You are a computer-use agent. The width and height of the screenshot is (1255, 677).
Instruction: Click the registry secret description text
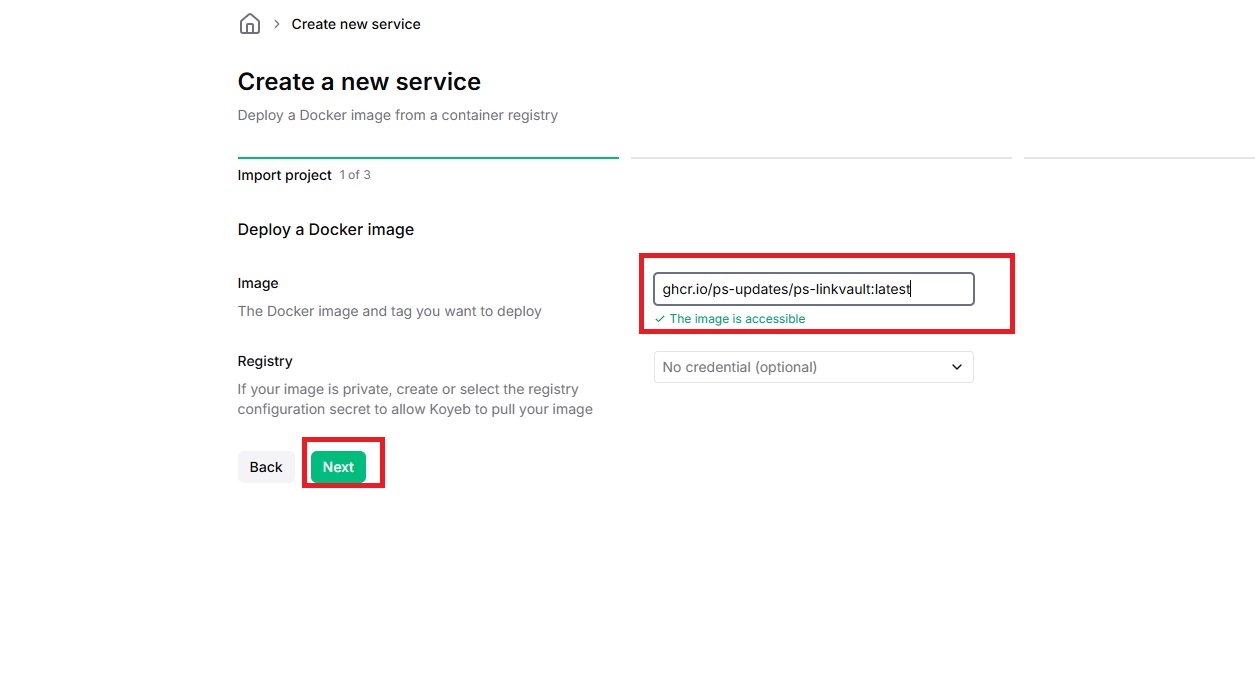tap(415, 399)
